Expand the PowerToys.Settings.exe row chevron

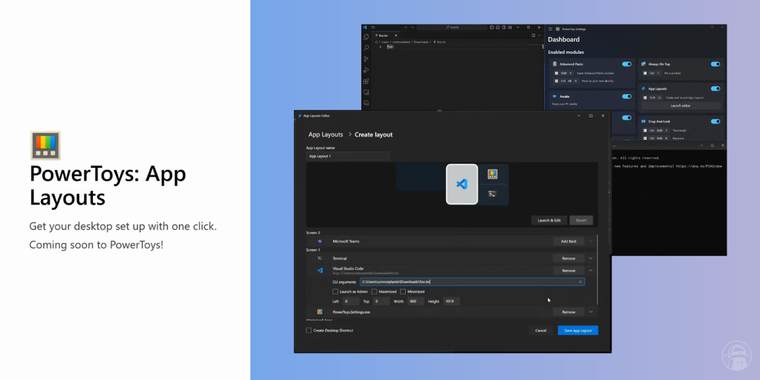coord(590,312)
